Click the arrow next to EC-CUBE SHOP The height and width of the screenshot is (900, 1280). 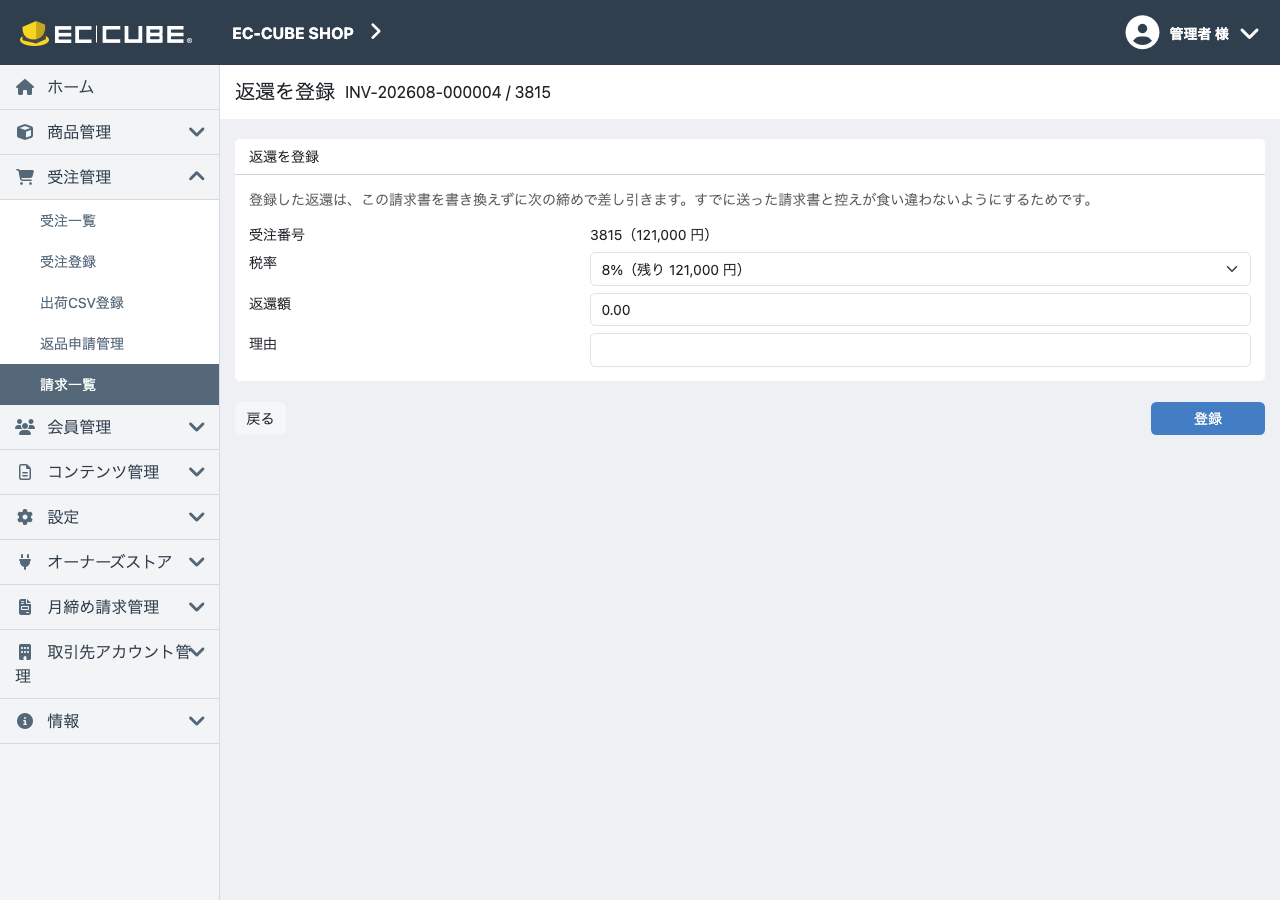pyautogui.click(x=376, y=32)
